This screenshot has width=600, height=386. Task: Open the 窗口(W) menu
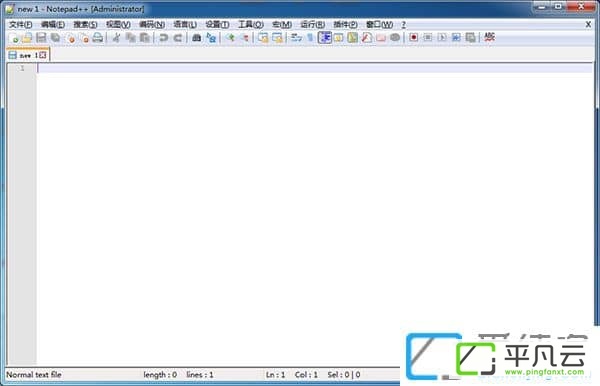(379, 24)
